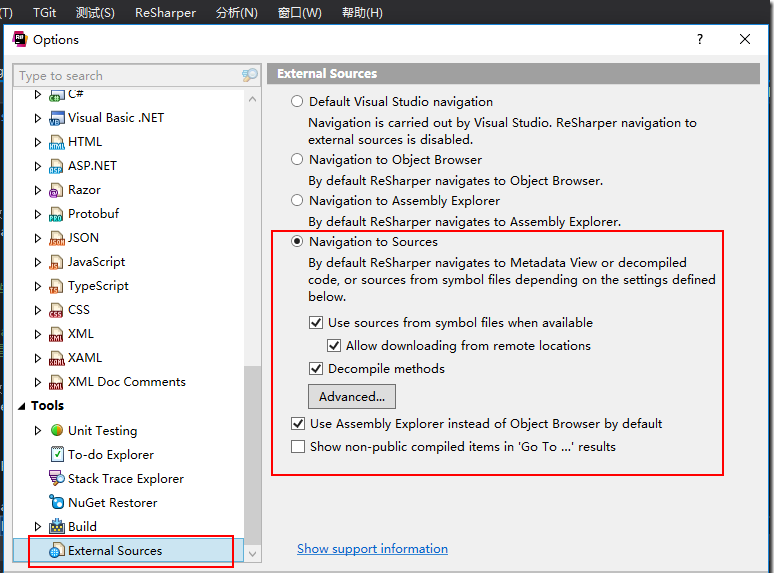Click the search magnifier icon
Image resolution: width=774 pixels, height=573 pixels.
coord(250,75)
